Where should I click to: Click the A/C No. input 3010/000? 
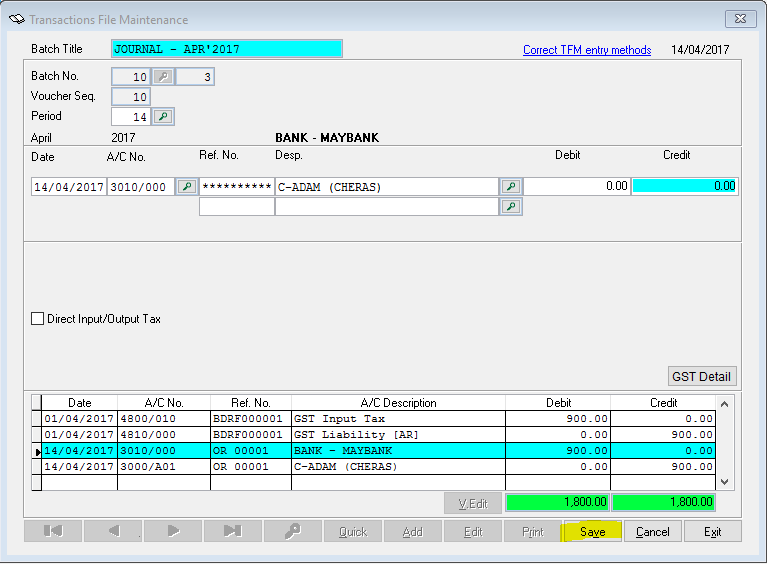tap(141, 187)
